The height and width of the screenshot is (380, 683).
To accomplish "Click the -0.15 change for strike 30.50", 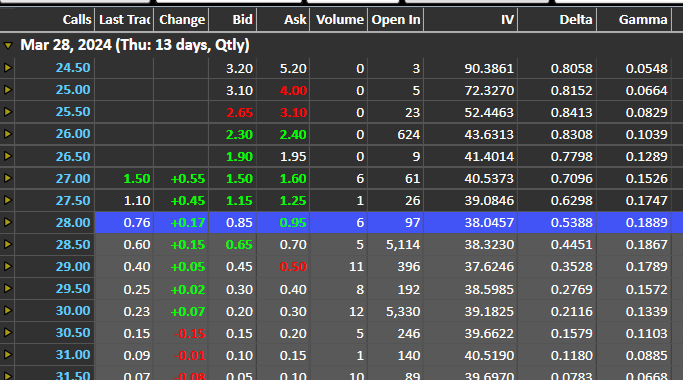I will coord(189,334).
